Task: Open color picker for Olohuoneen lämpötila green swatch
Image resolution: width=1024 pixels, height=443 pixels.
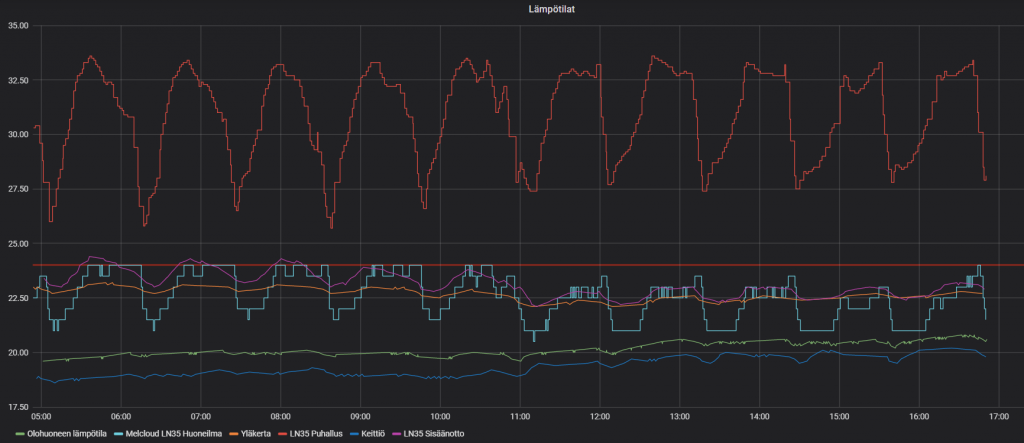Action: [12, 433]
